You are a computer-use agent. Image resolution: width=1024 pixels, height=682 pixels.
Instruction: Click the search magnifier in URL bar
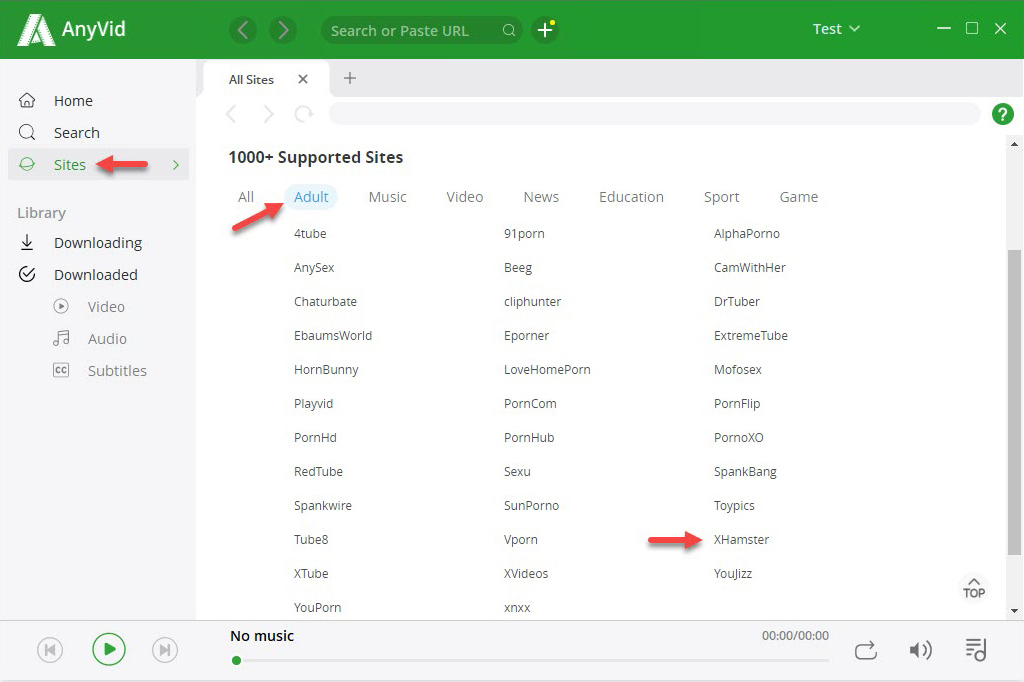point(509,30)
